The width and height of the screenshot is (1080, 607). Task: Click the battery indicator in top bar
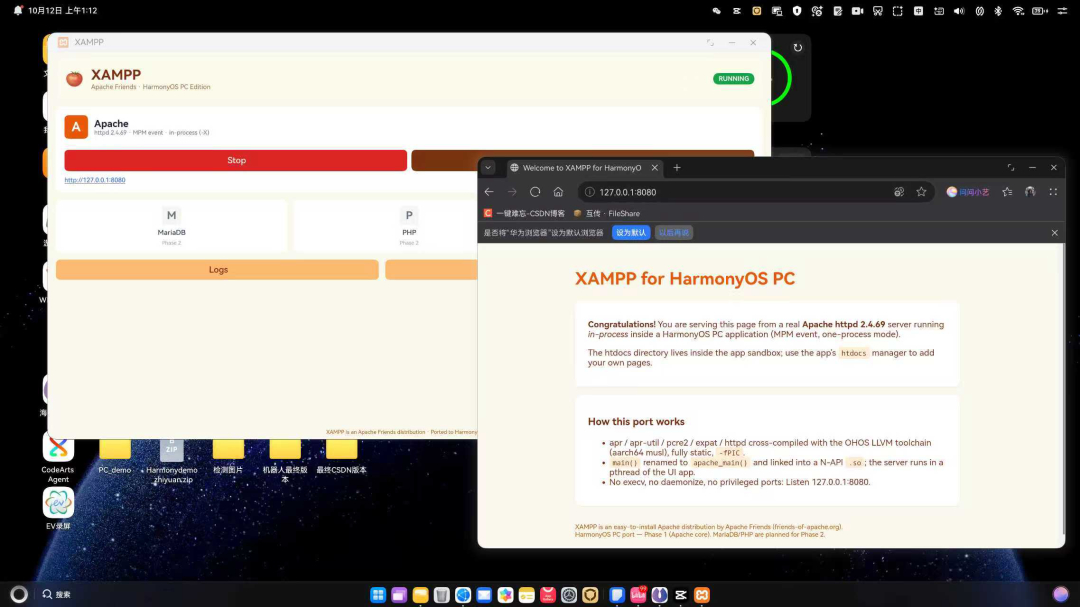tap(1040, 11)
